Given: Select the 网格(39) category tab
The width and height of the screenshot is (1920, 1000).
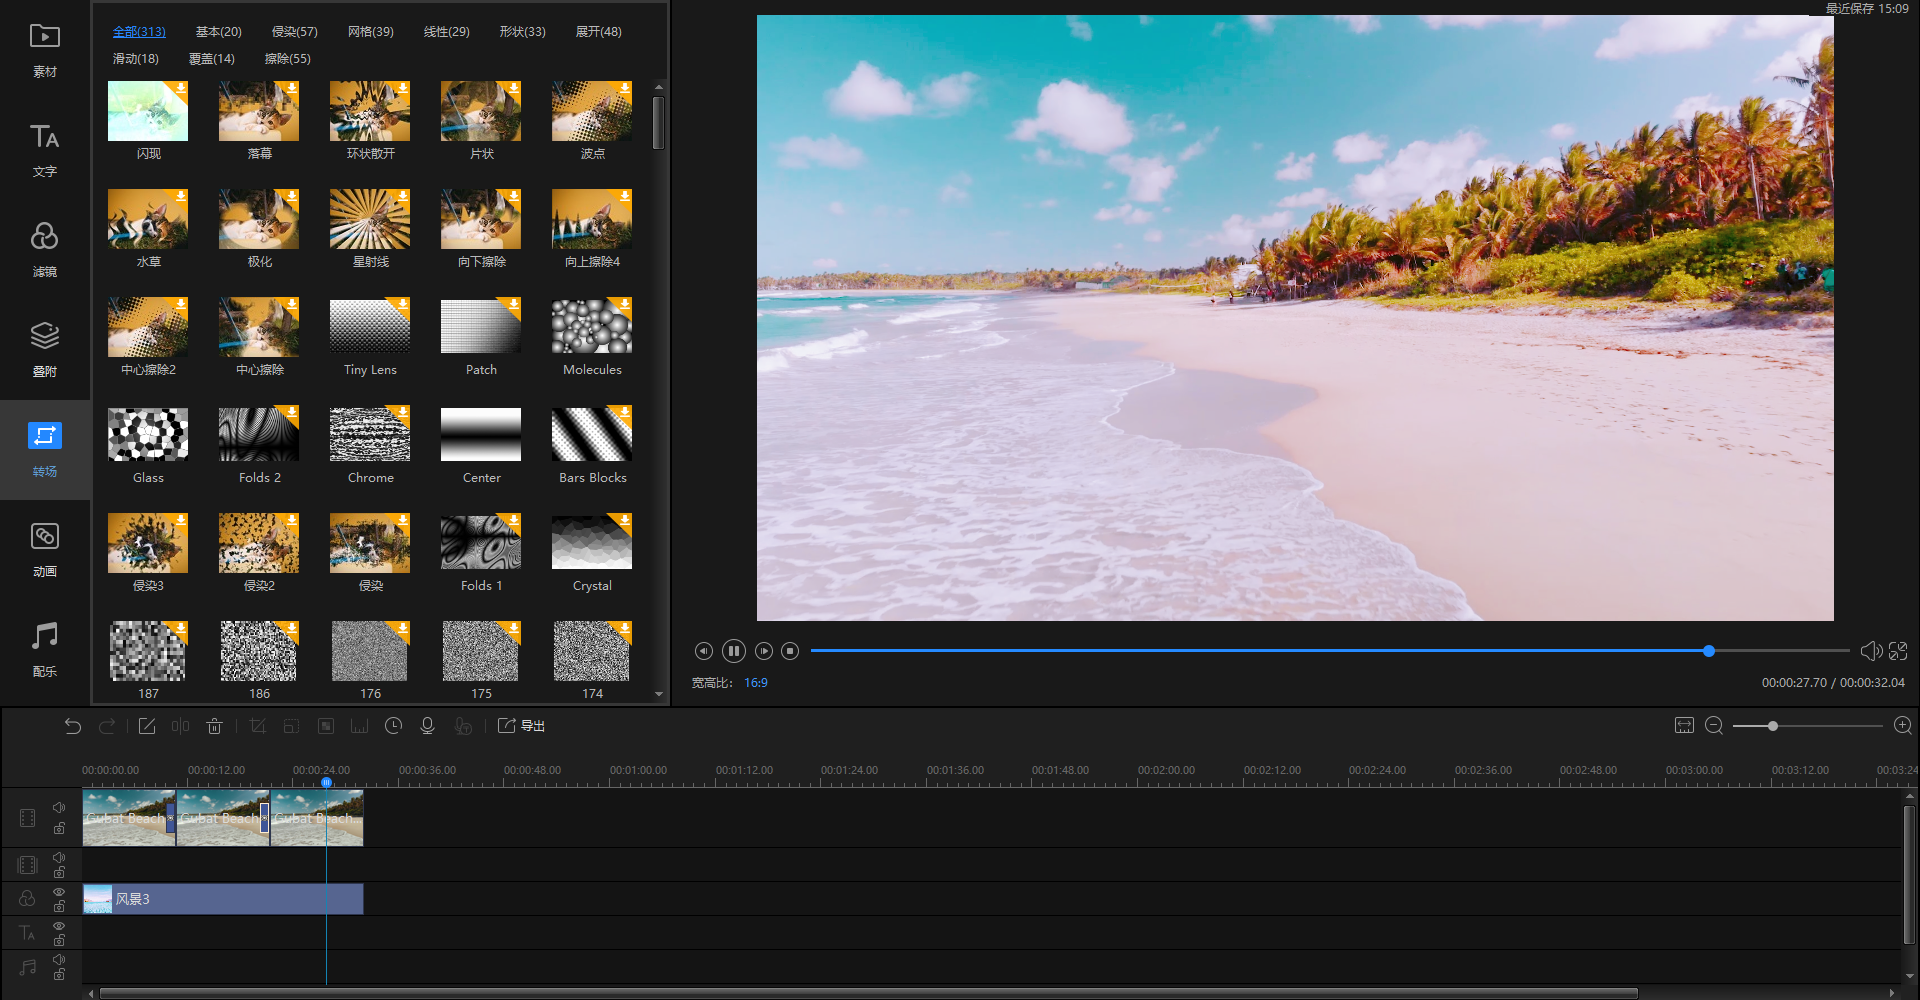Looking at the screenshot, I should point(370,32).
